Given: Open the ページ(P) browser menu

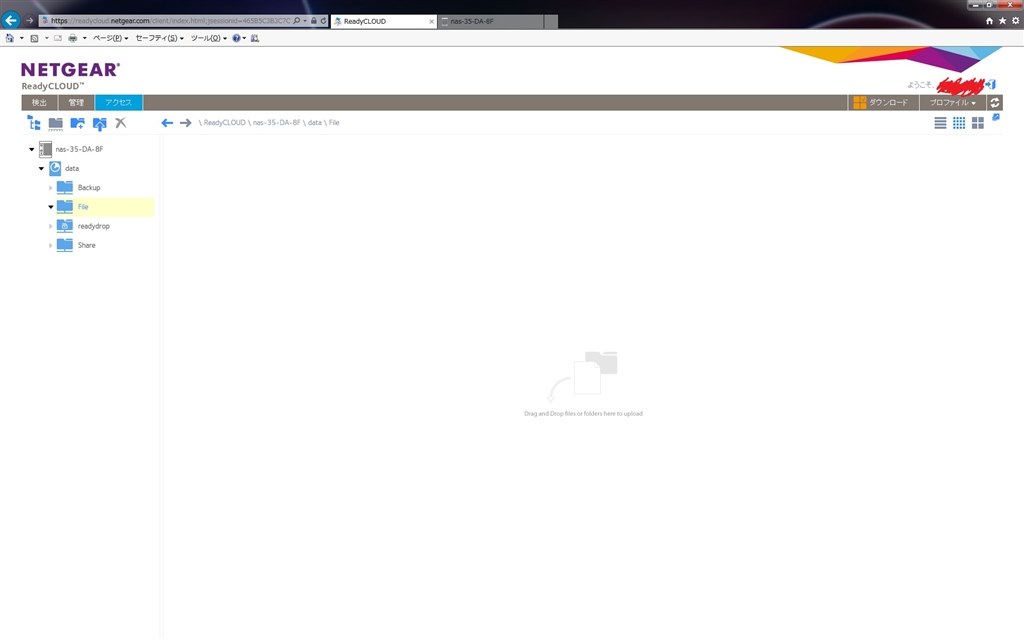Looking at the screenshot, I should (x=110, y=39).
